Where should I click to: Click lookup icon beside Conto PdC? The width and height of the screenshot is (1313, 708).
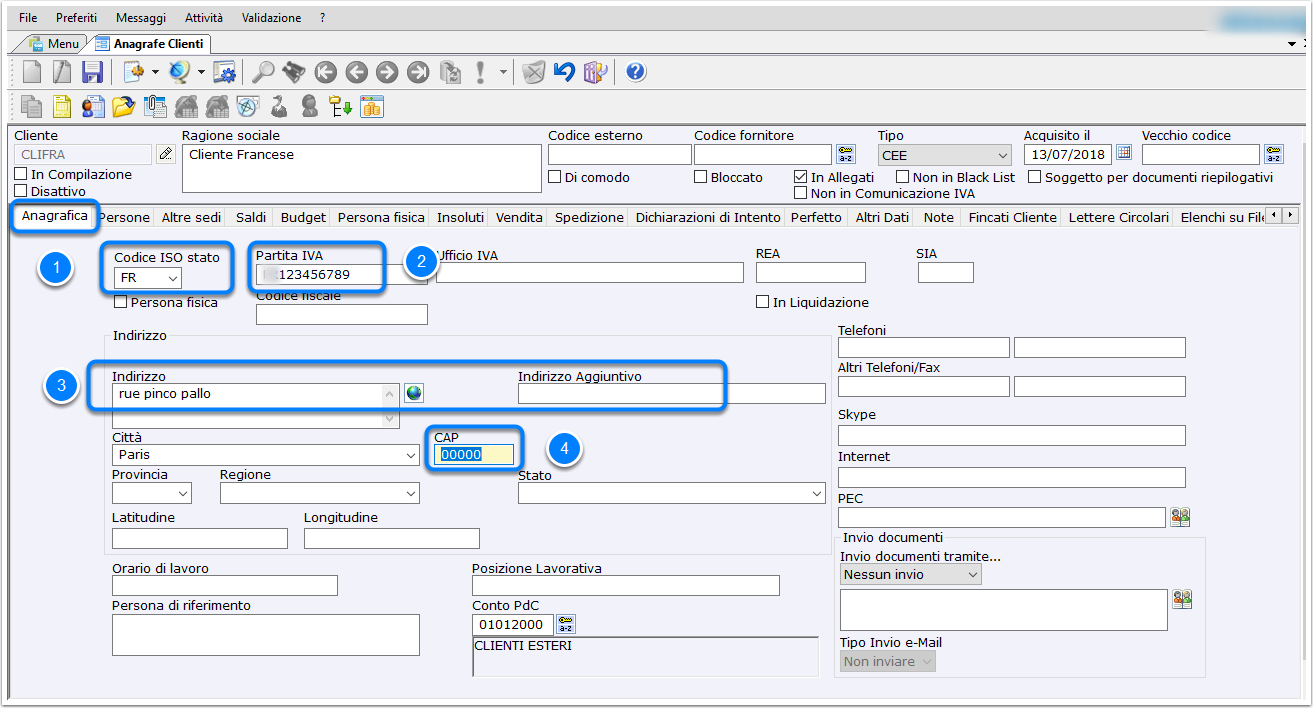[566, 624]
